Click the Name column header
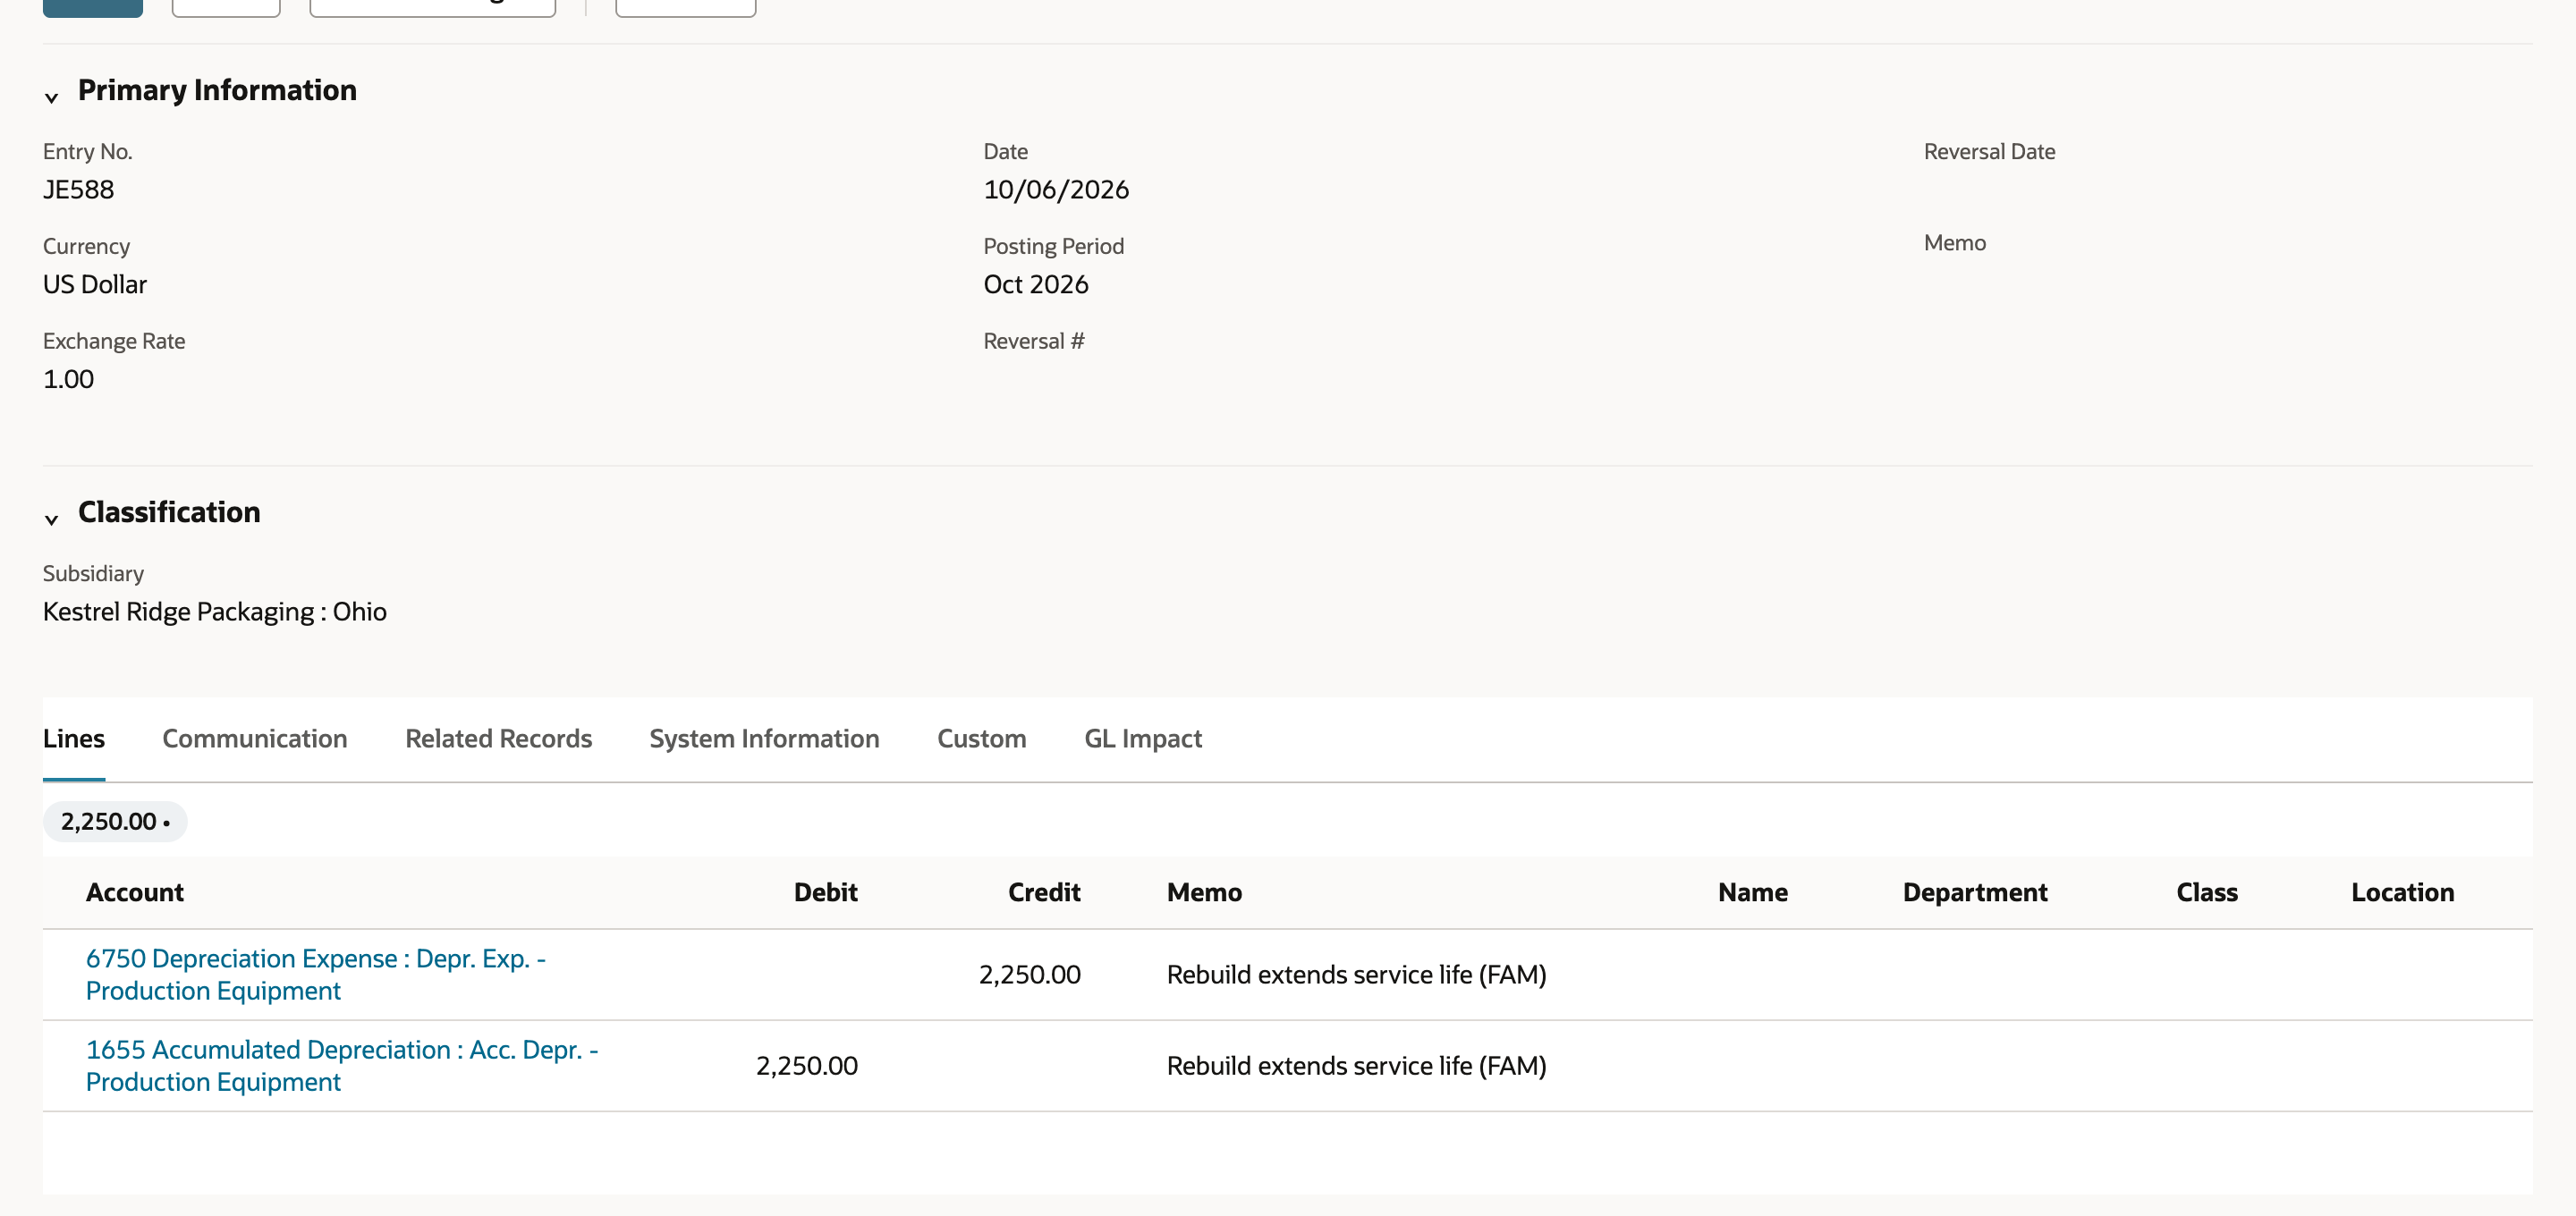 [x=1752, y=892]
